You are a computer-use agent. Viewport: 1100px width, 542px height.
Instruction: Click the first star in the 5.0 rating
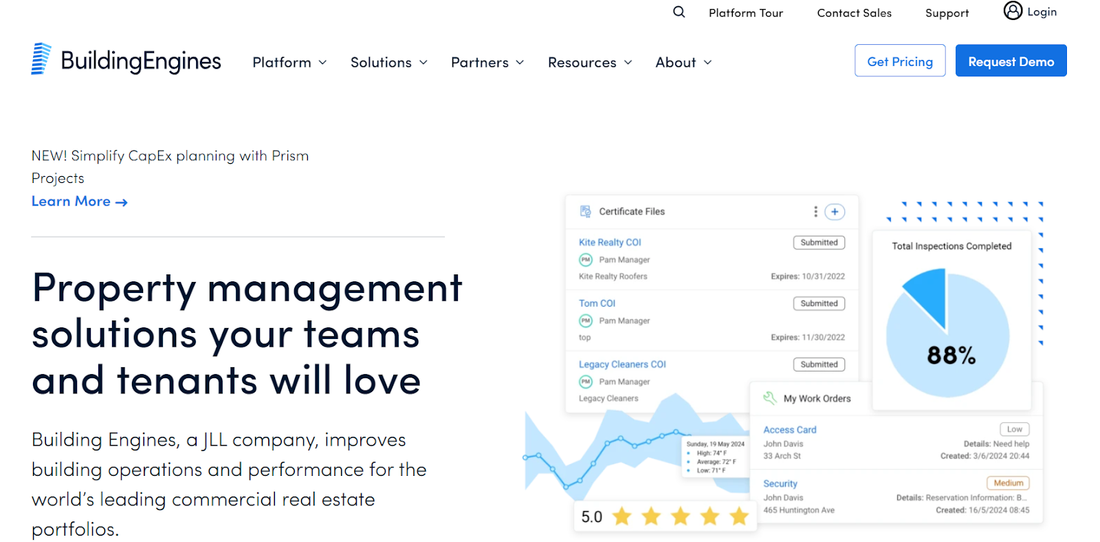click(x=622, y=517)
